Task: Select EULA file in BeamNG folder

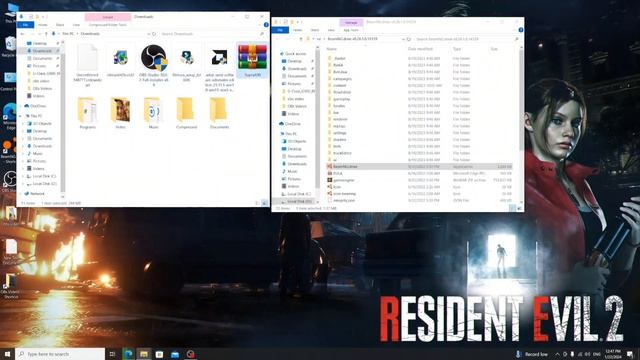Action: [x=419, y=173]
